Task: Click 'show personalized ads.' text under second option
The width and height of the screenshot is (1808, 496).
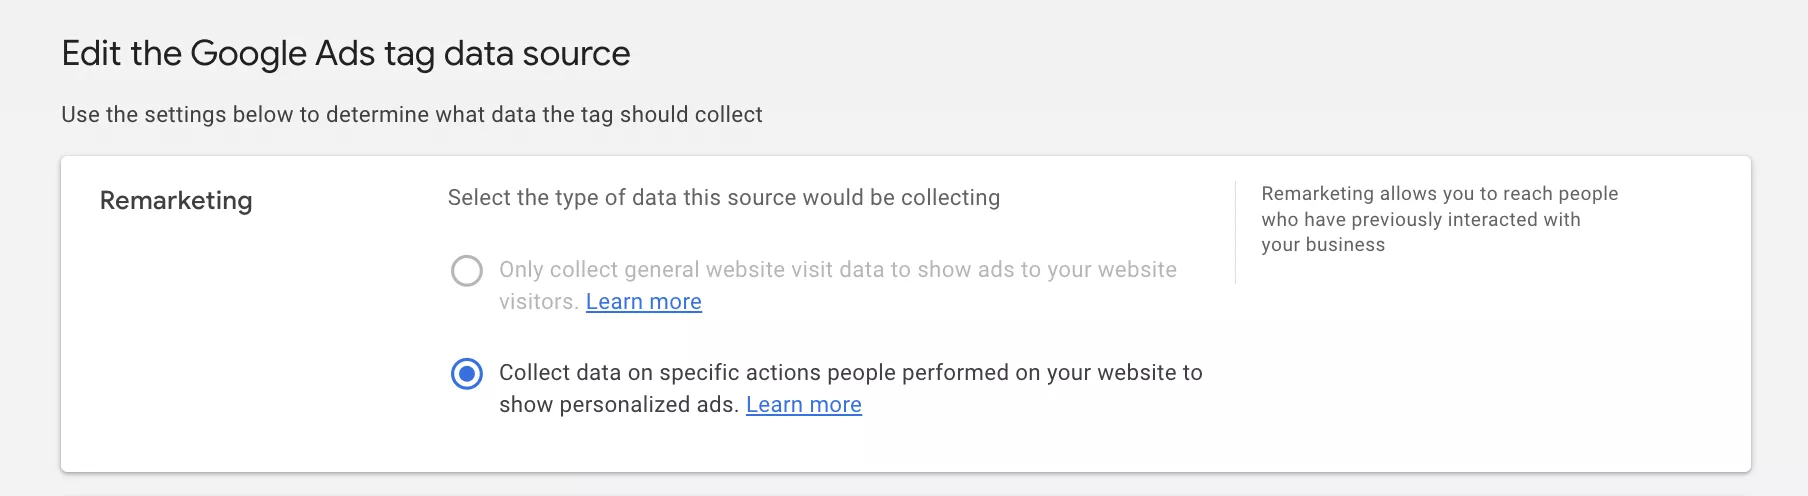Action: tap(618, 405)
